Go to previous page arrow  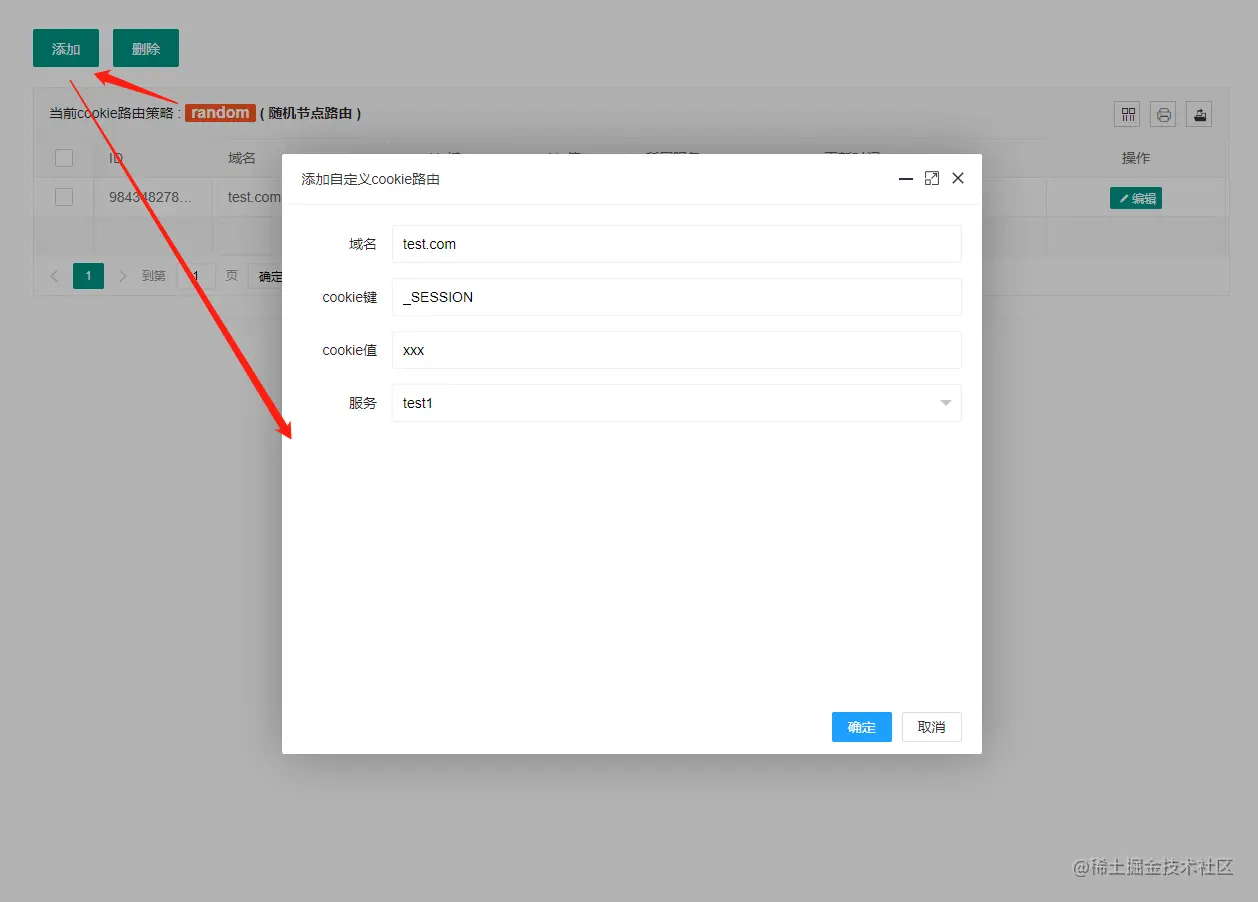(54, 276)
